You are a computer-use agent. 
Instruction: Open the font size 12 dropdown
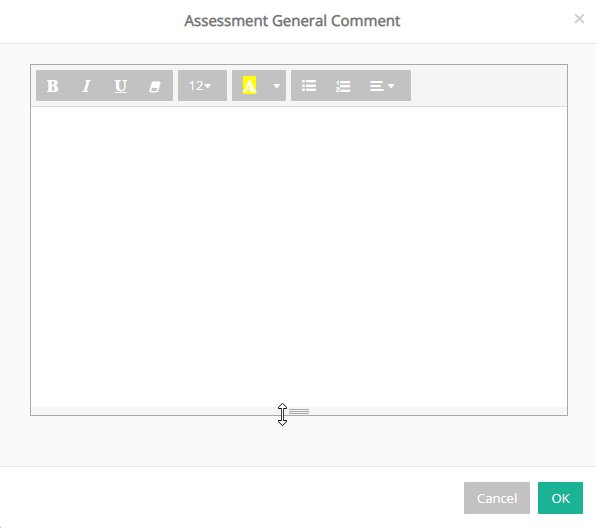pyautogui.click(x=202, y=86)
